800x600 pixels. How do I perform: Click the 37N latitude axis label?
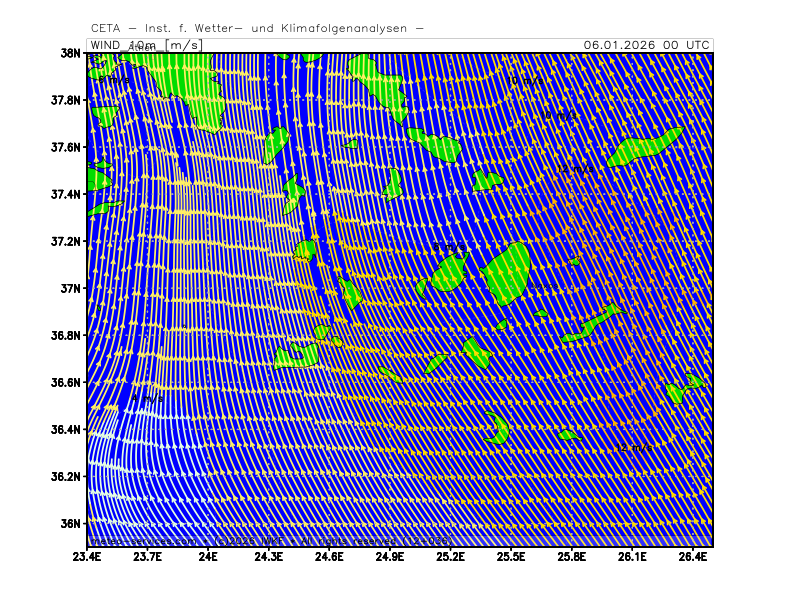pos(69,289)
